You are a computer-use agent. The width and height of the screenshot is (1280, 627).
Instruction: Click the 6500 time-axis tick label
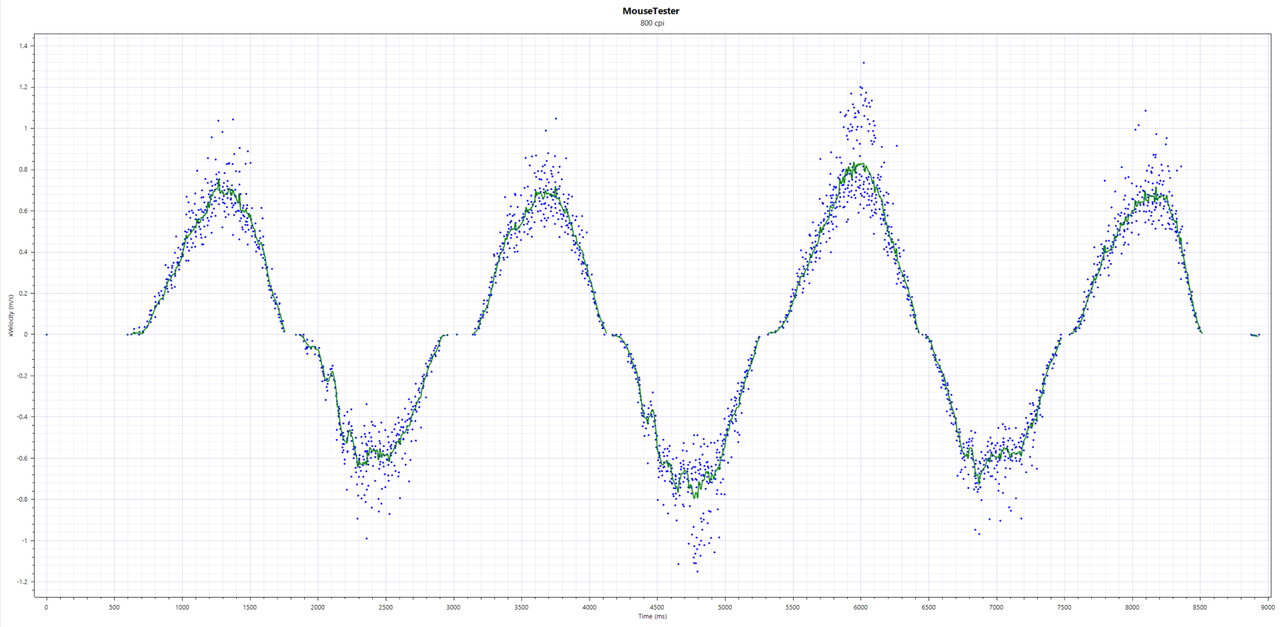pos(929,606)
